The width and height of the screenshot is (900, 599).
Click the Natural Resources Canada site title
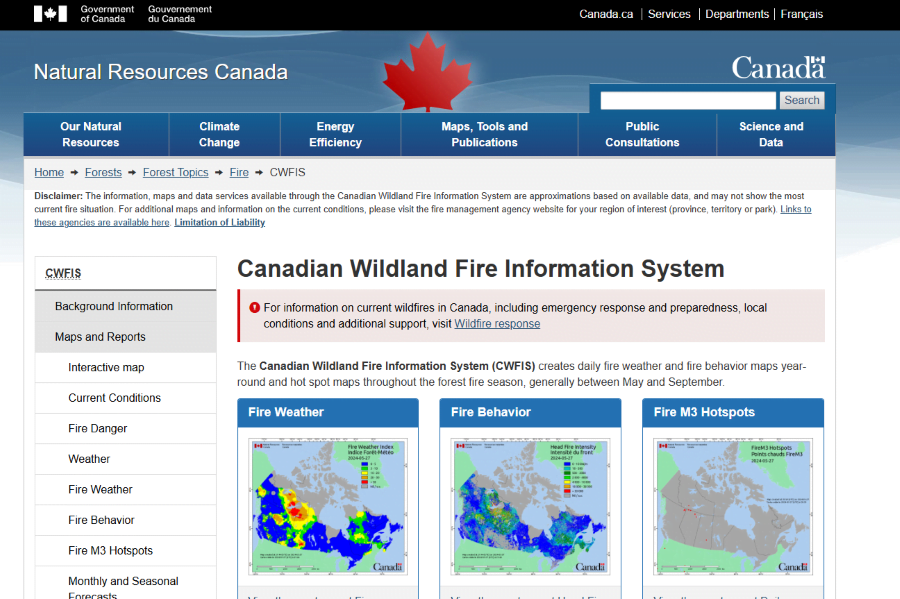coord(161,72)
